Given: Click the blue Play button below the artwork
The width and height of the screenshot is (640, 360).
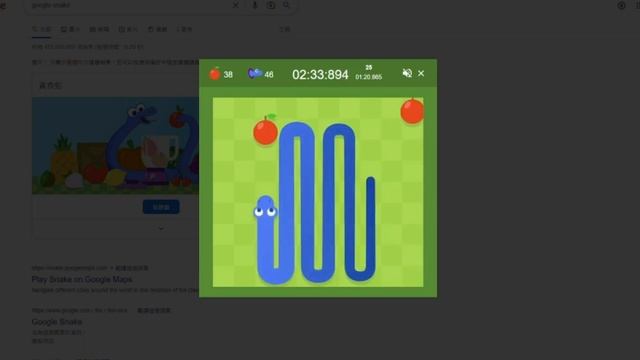Looking at the screenshot, I should (x=161, y=207).
